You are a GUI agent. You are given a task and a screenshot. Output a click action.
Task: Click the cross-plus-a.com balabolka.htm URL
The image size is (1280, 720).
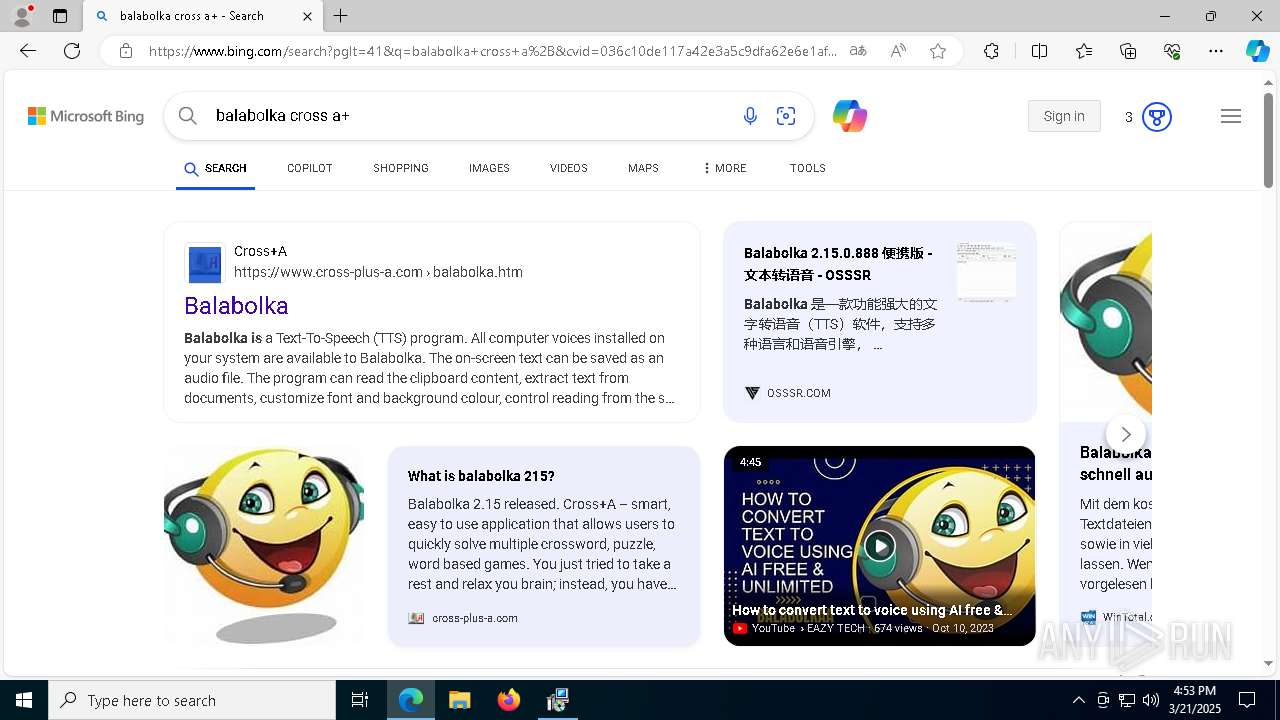[x=378, y=272]
